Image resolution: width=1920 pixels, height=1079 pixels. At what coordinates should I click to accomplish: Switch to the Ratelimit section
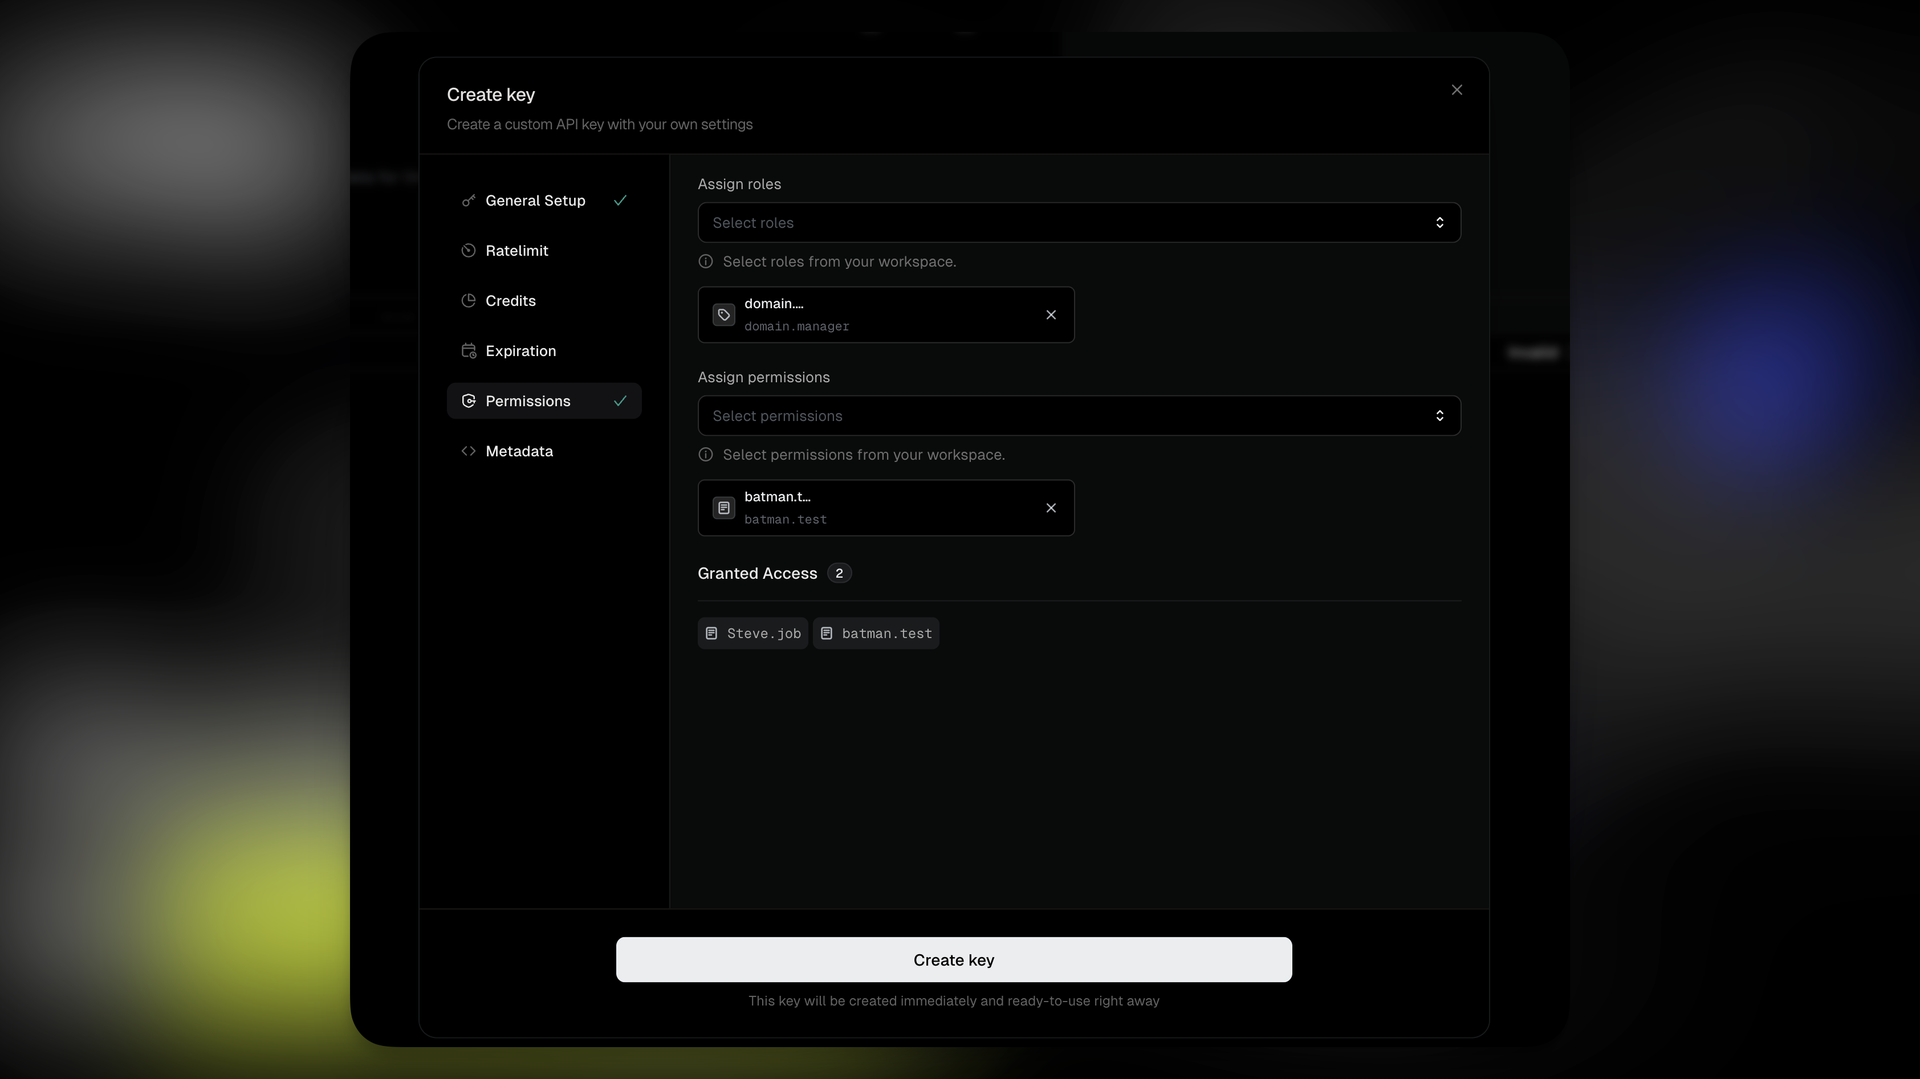544,251
